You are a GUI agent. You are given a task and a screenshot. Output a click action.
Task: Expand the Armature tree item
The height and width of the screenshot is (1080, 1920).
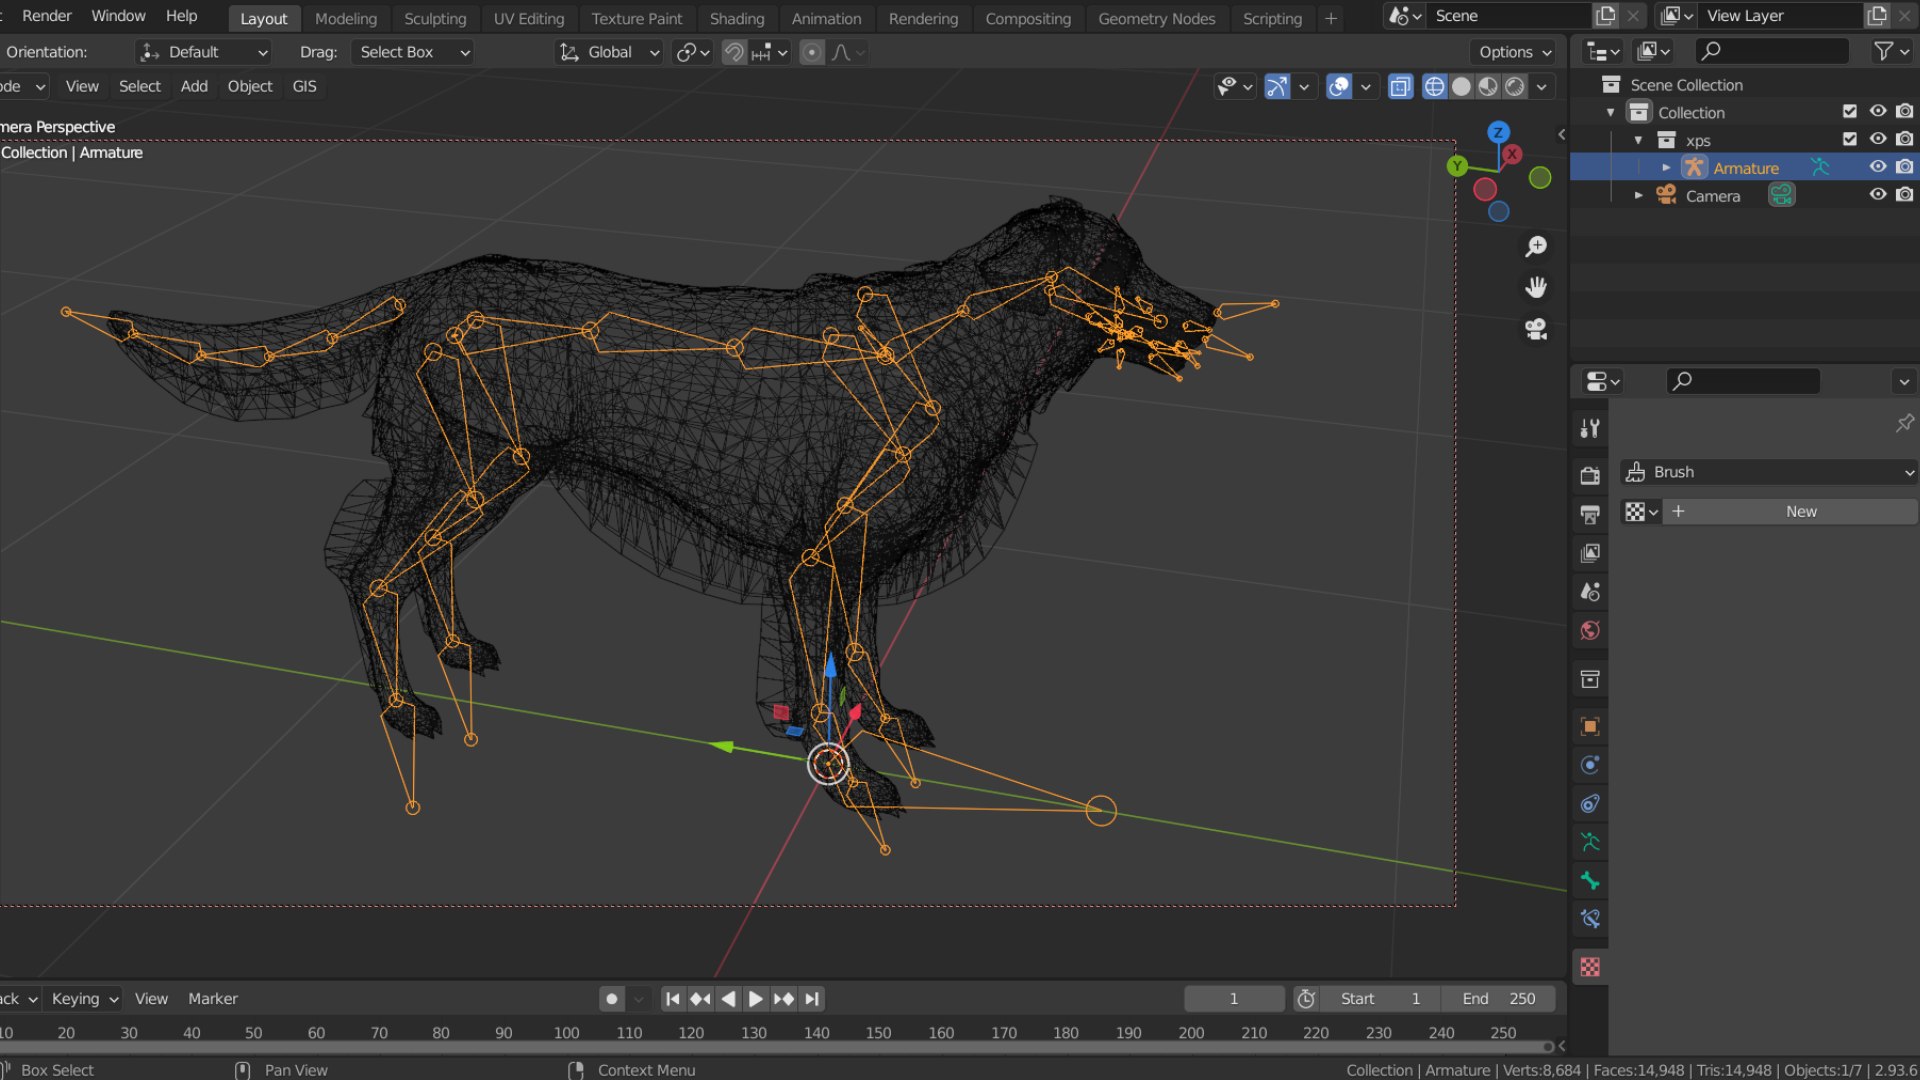pos(1666,167)
